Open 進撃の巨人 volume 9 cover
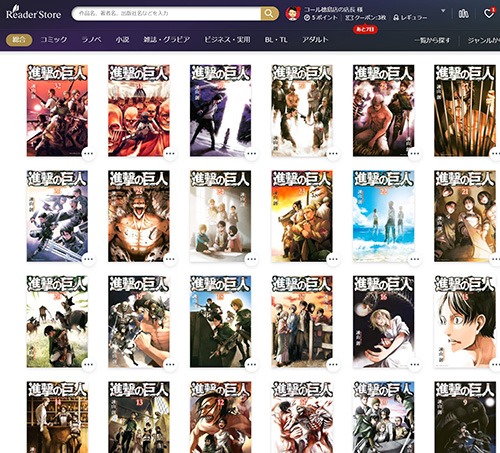 465,417
